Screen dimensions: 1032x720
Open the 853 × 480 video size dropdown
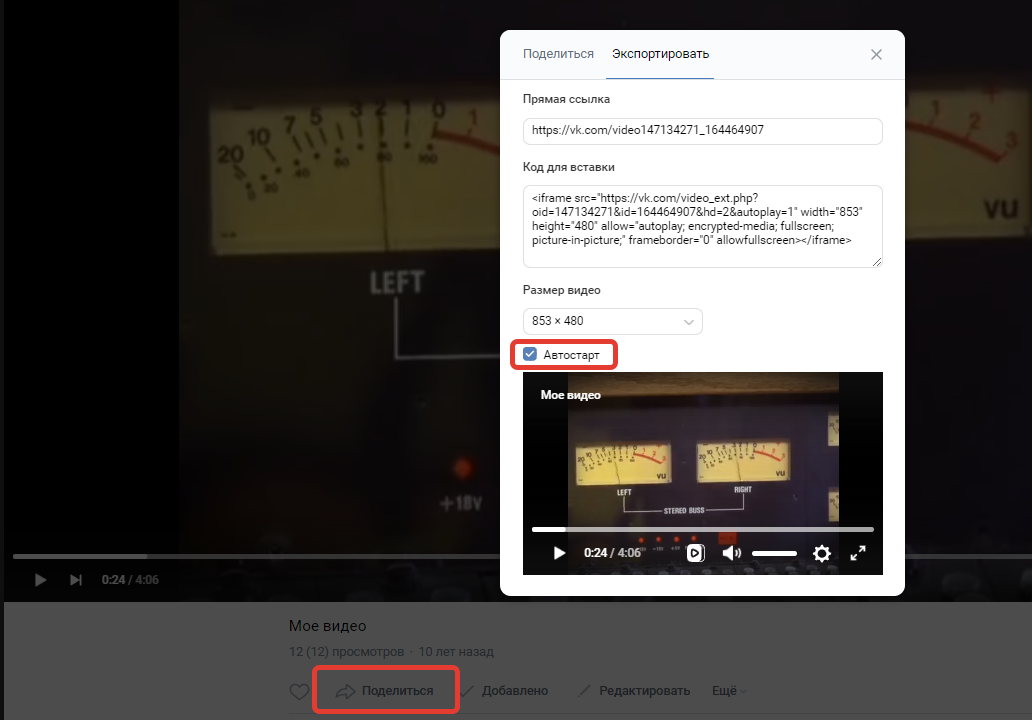click(x=612, y=321)
